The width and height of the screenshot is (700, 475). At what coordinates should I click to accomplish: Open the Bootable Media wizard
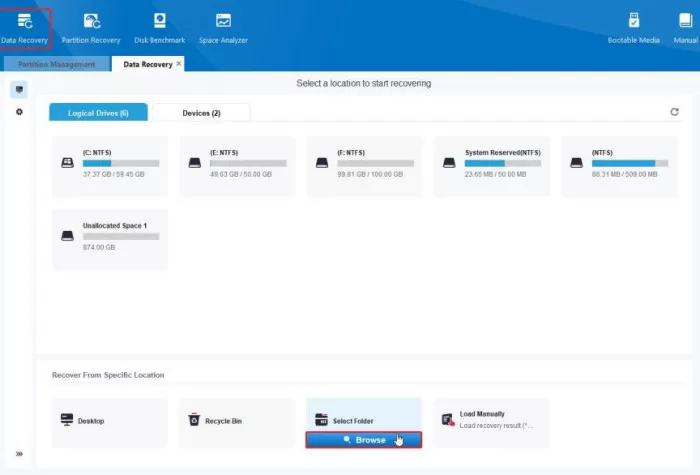point(633,29)
